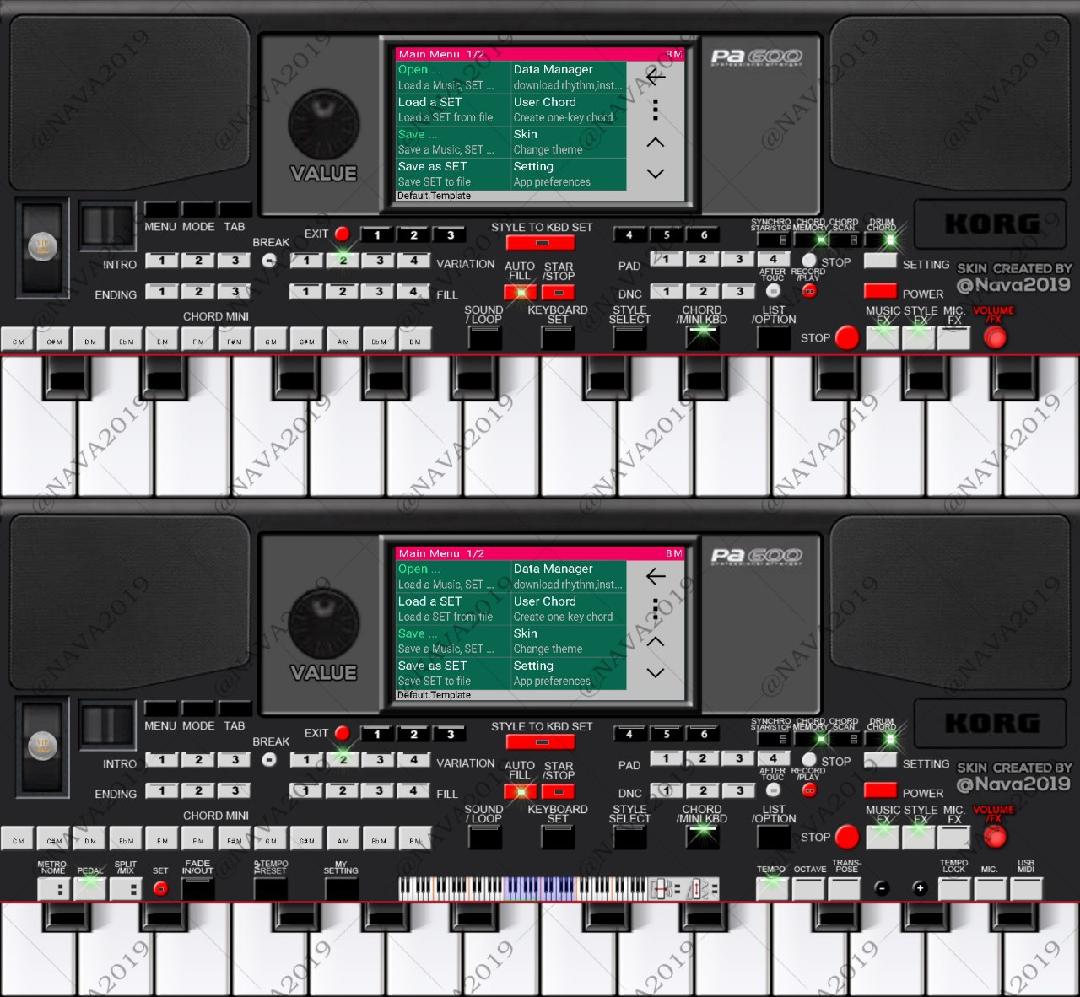This screenshot has height=997, width=1080.
Task: Click VALUE dial on upper keyboard
Action: [x=323, y=125]
